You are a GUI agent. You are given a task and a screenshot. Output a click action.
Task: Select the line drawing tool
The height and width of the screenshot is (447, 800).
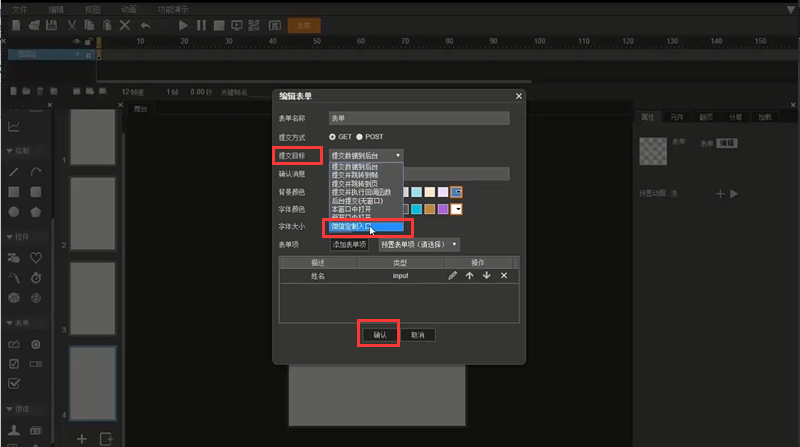(14, 172)
